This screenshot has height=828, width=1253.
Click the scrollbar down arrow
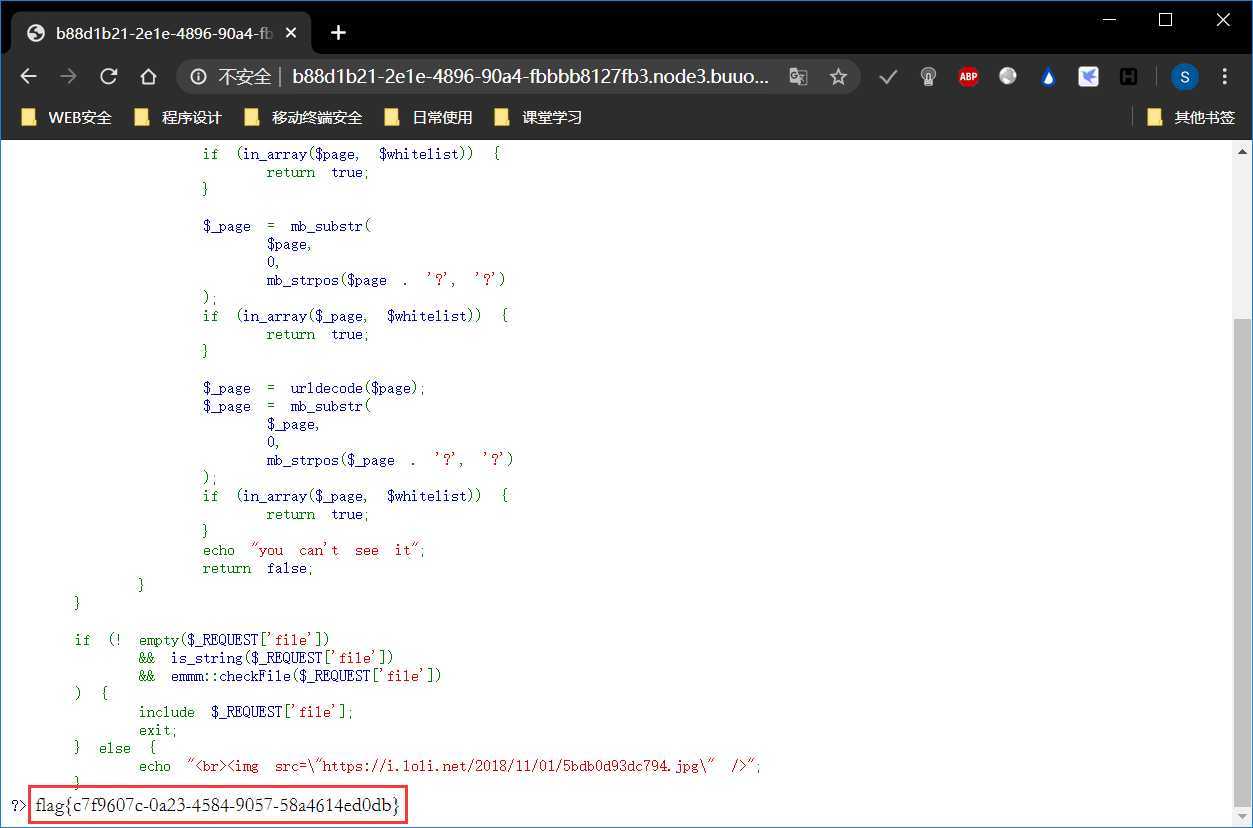1243,817
